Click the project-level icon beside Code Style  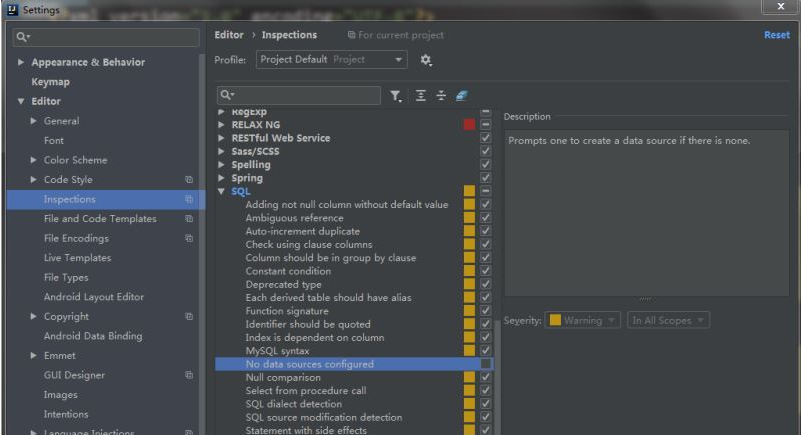pos(189,180)
